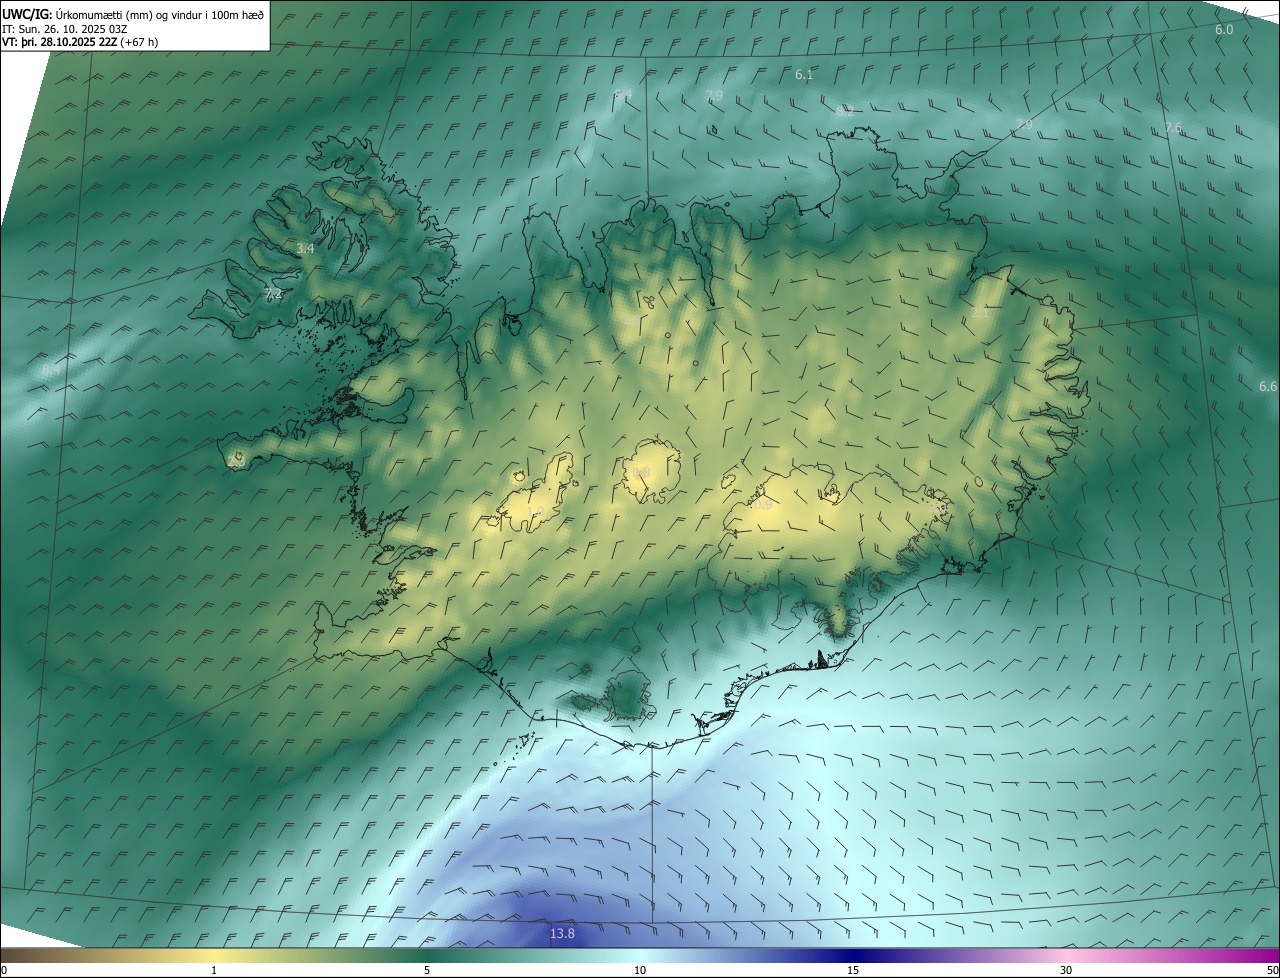Pick the 8.2 value label
Viewport: 1280px width, 978px height.
tap(845, 112)
